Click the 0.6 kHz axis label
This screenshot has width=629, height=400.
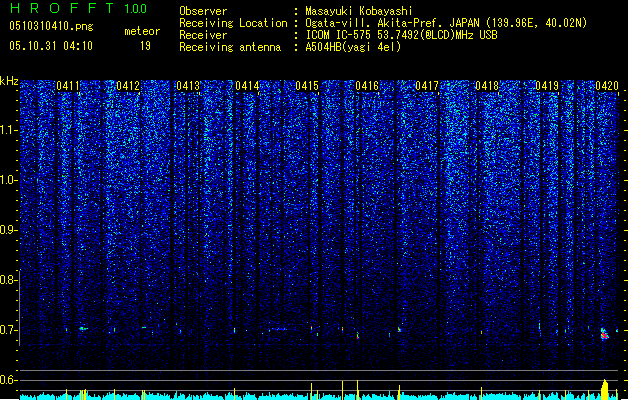(x=9, y=380)
